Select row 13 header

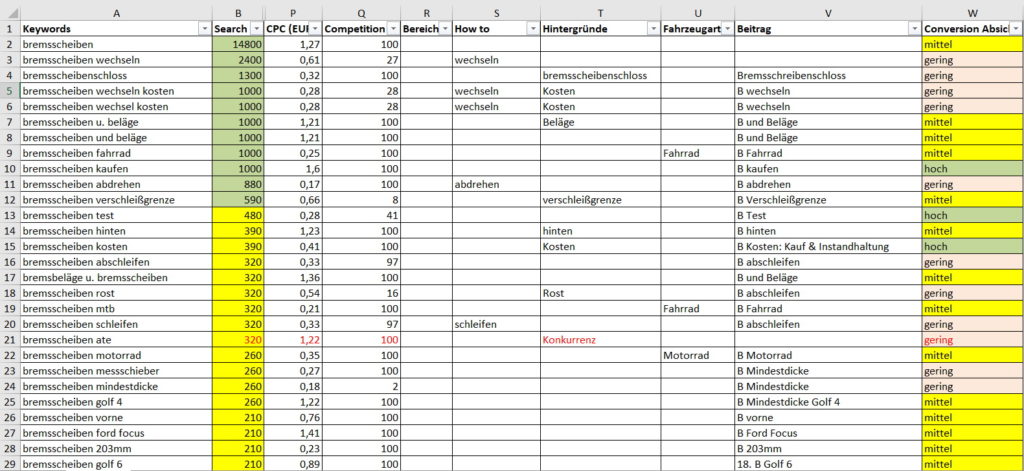pyautogui.click(x=10, y=215)
